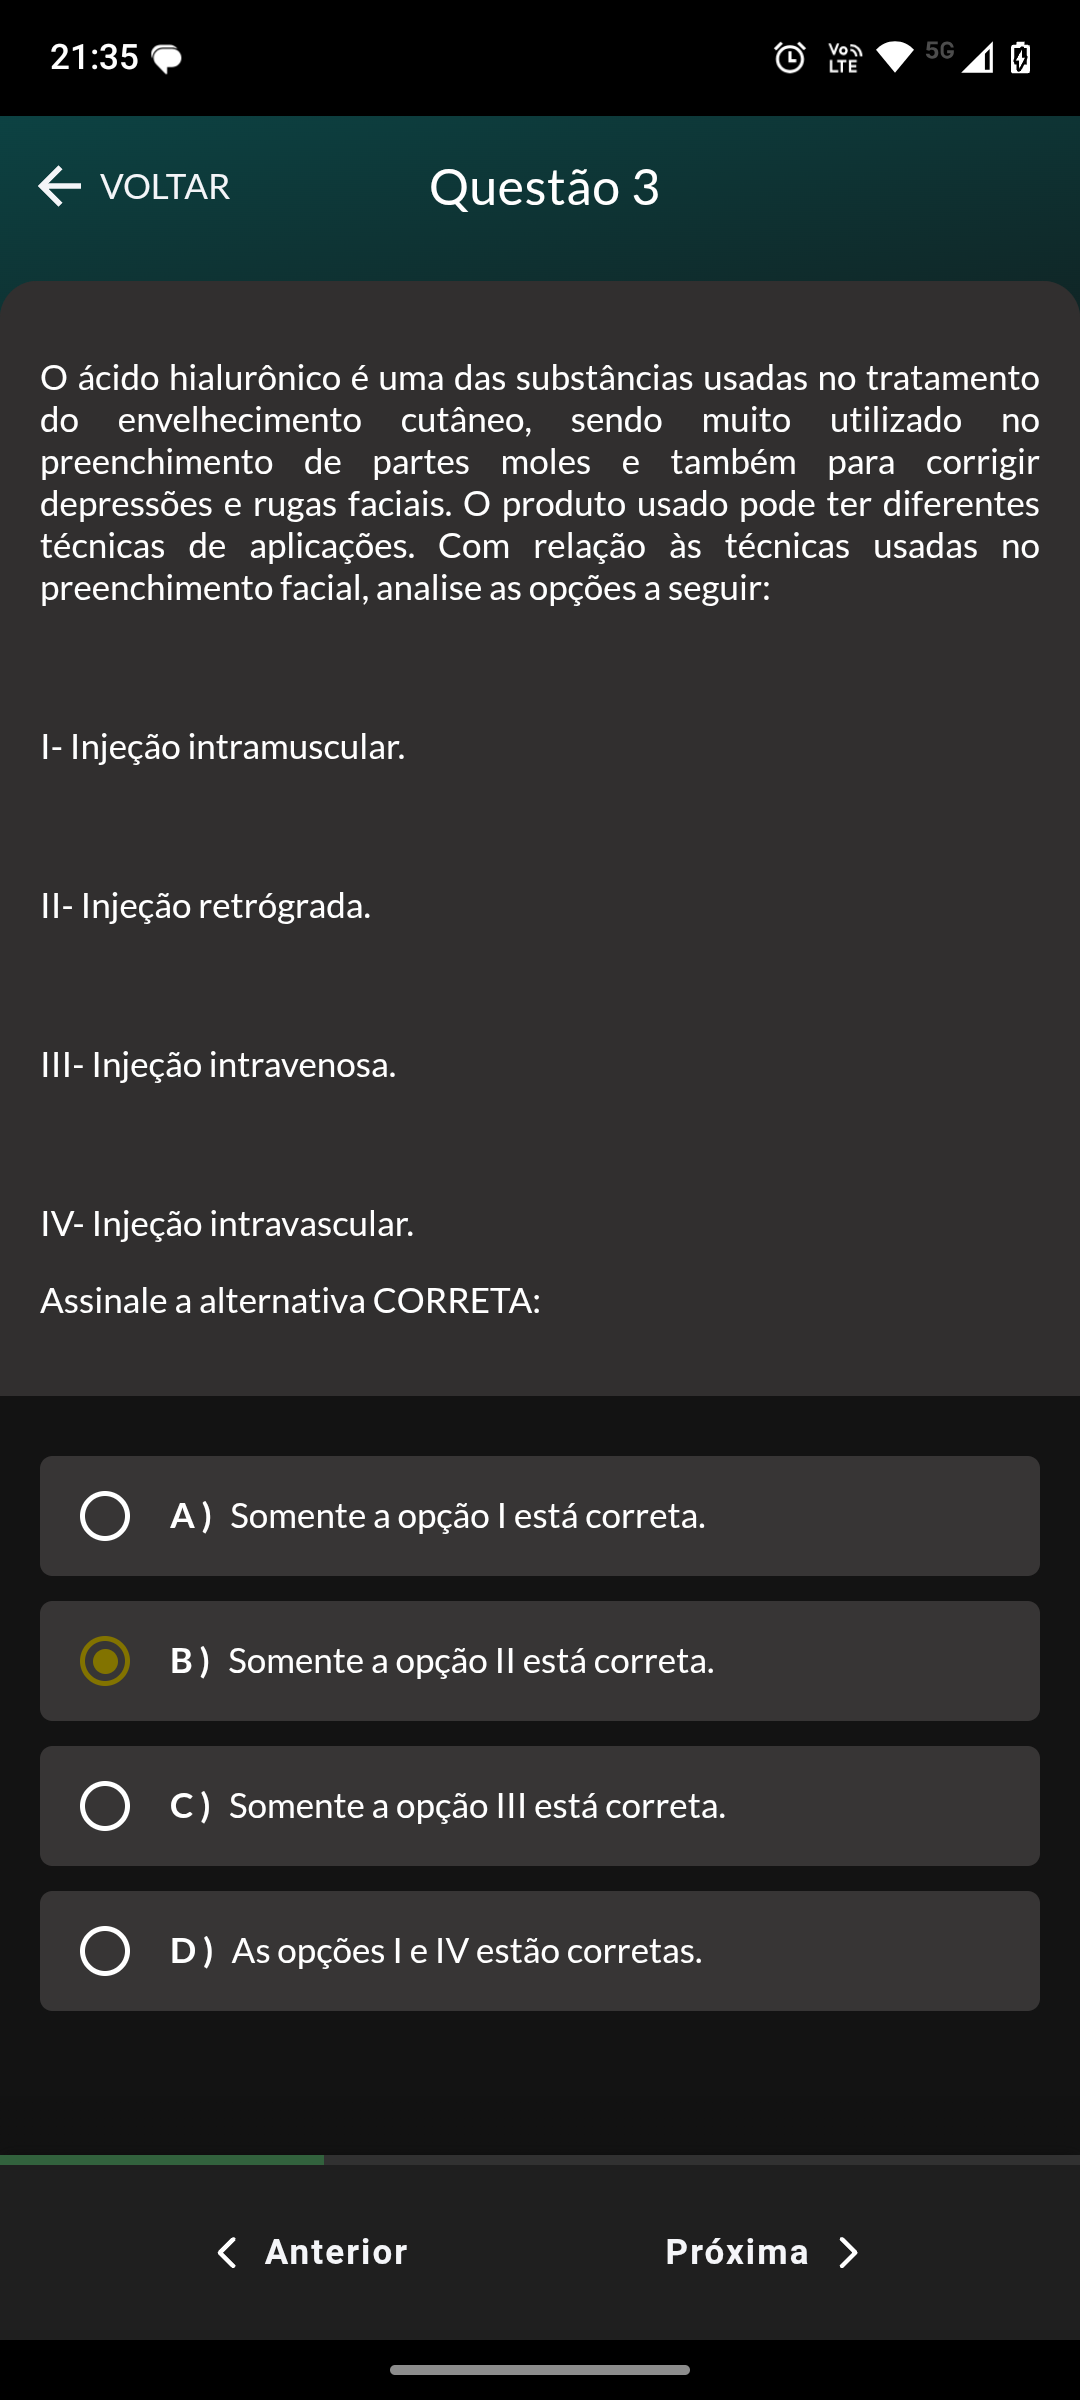
Task: Tap the Android home gesture bar
Action: click(x=540, y=2370)
